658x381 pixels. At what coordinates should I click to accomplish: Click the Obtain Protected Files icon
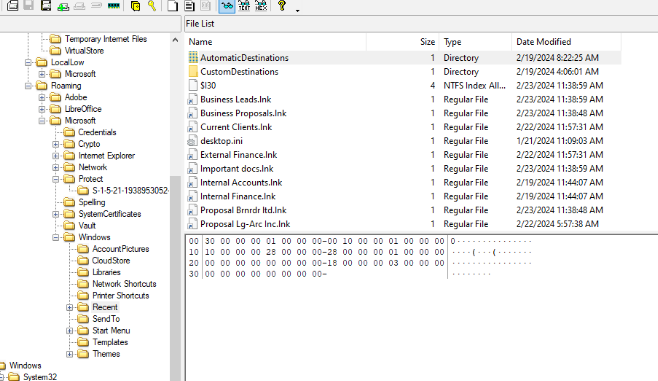135,6
